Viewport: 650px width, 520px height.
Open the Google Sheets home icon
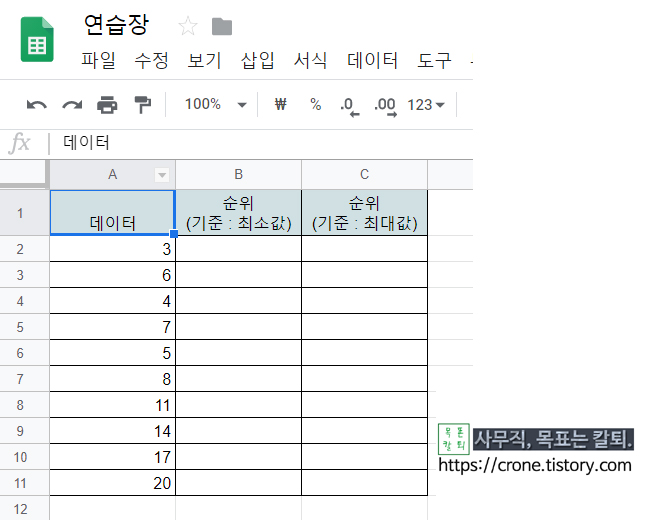coord(37,39)
